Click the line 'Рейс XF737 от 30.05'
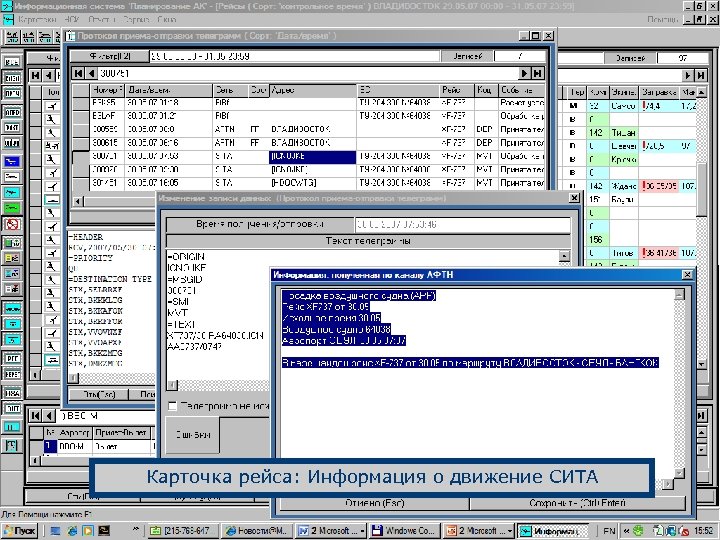720x540 pixels. click(326, 307)
